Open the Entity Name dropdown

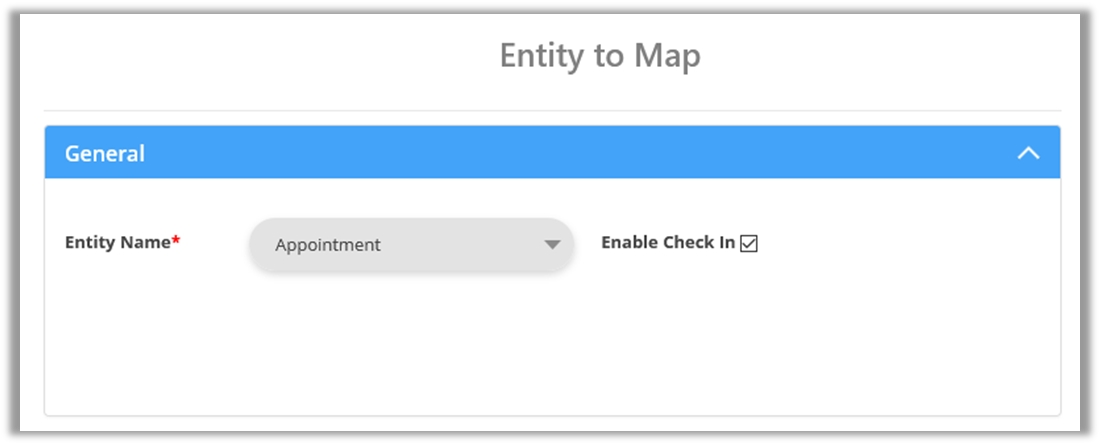coord(410,245)
